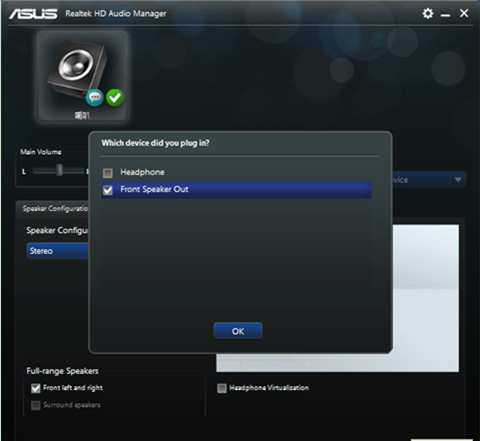Viewport: 480px width, 441px height.
Task: Select the Headphone label in dialog
Action: pyautogui.click(x=142, y=172)
